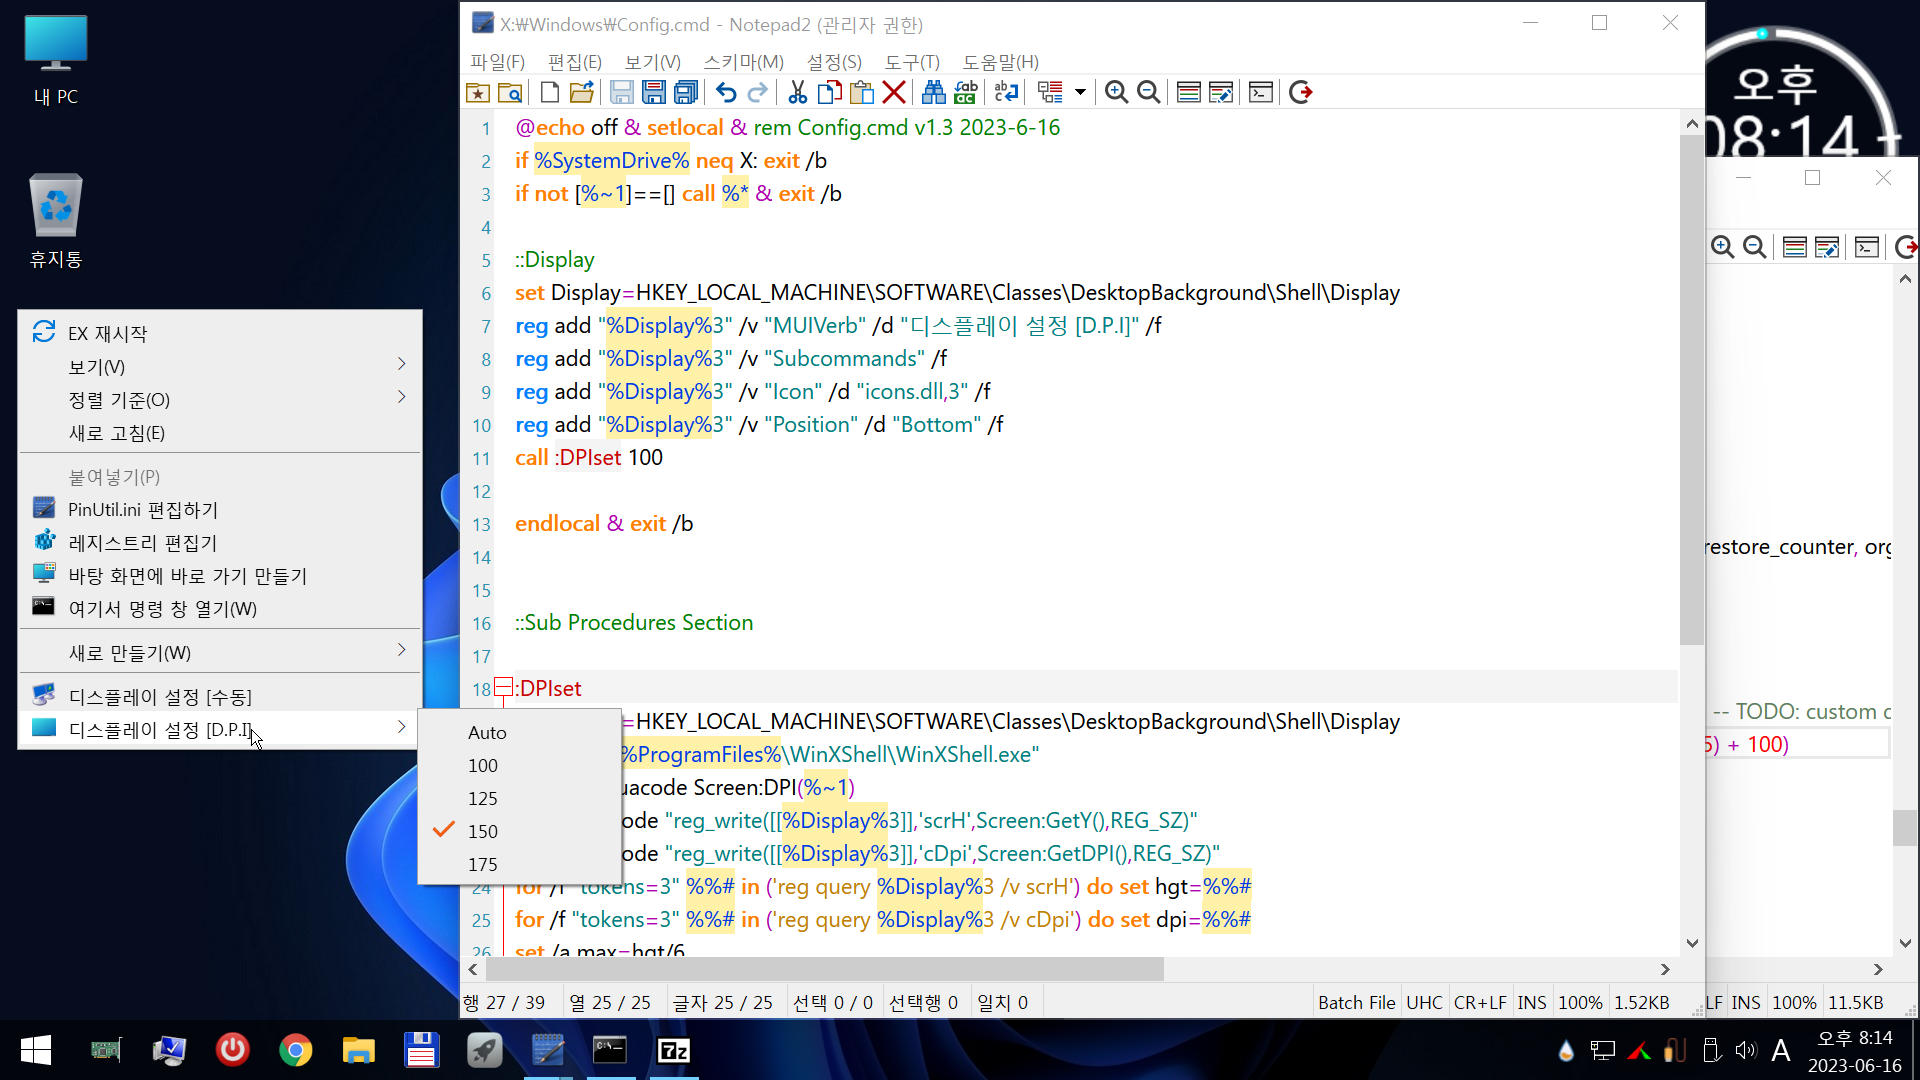Open 7z from the taskbar
The height and width of the screenshot is (1080, 1920).
(x=674, y=1050)
